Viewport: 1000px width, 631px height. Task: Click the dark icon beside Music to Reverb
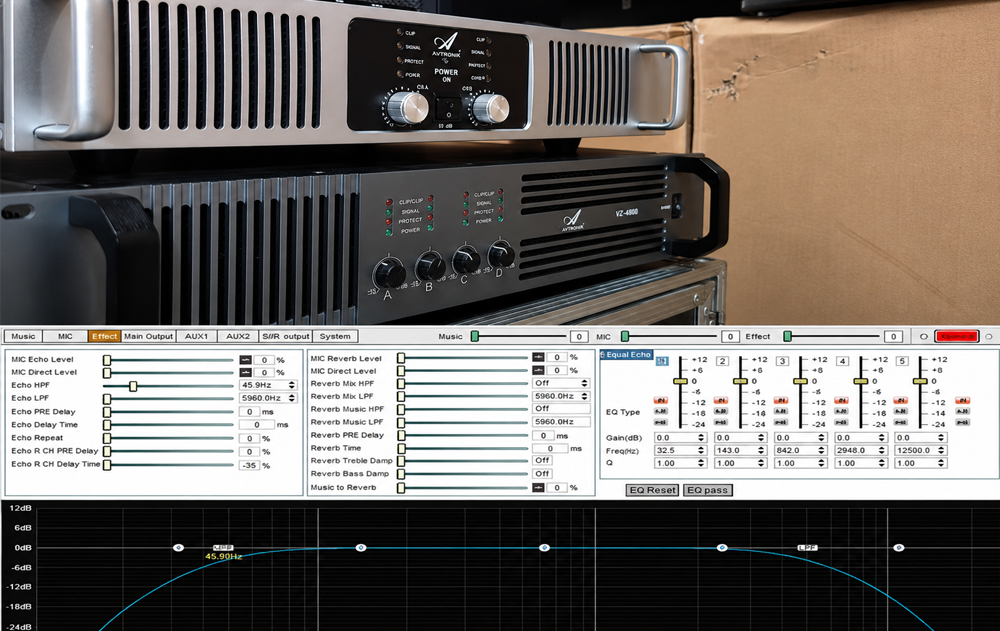pos(538,487)
